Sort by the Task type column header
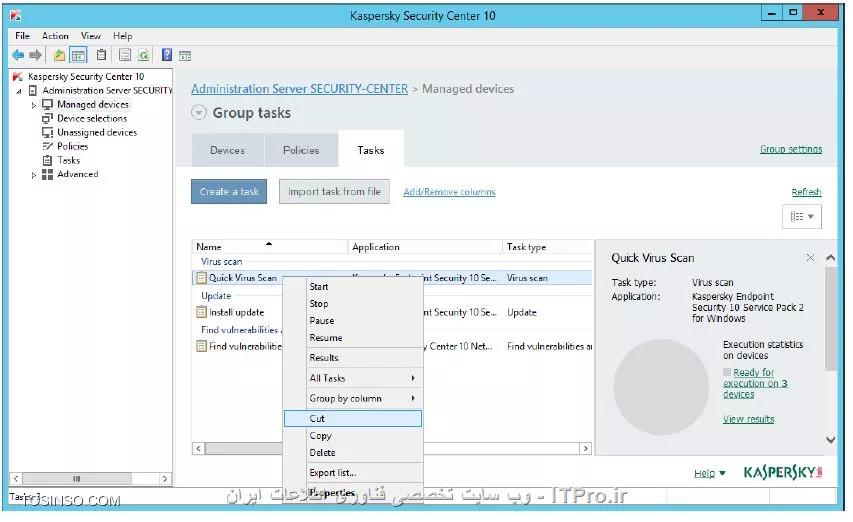 pos(548,247)
